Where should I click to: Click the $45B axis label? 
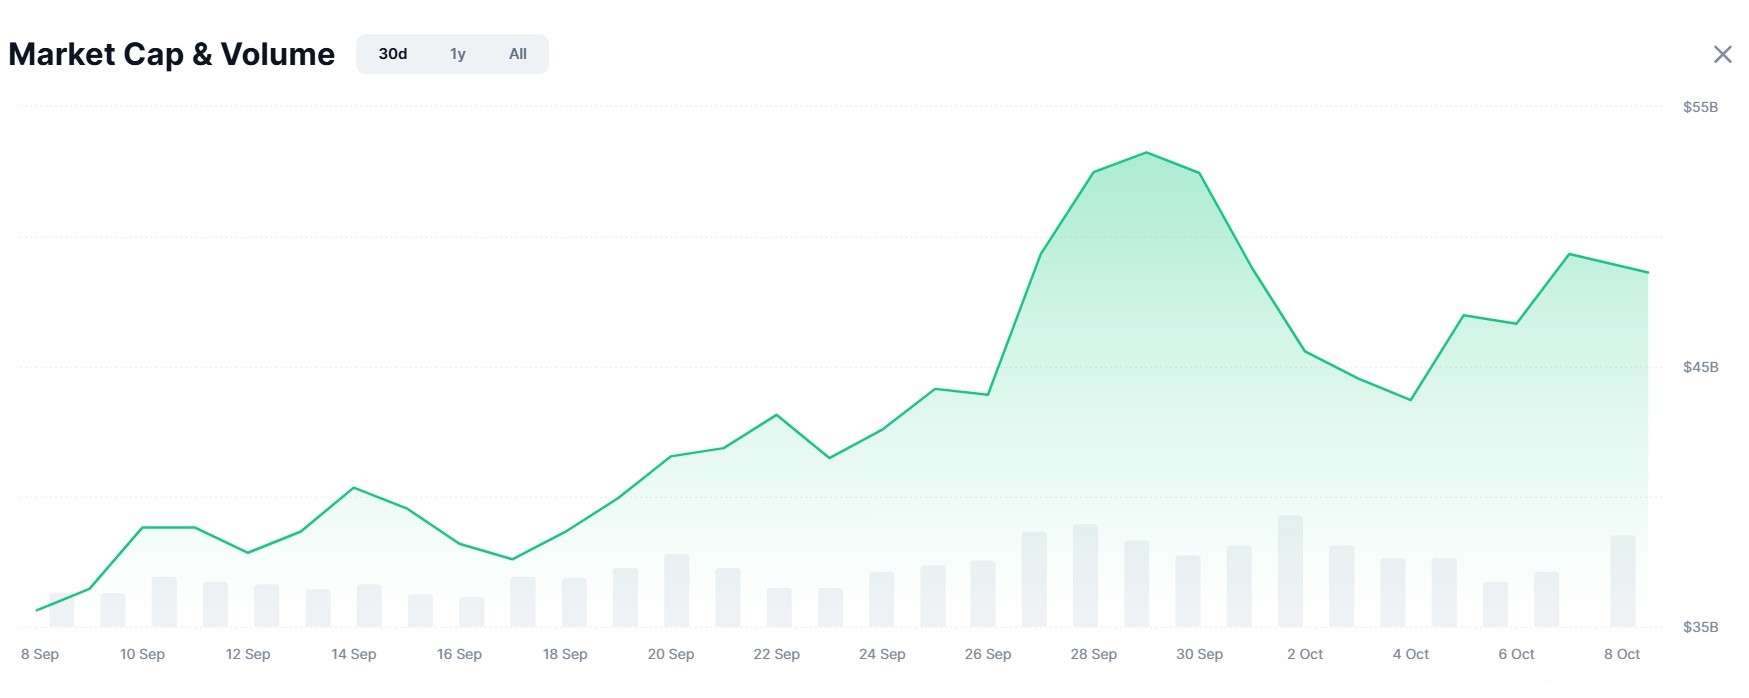coord(1700,367)
